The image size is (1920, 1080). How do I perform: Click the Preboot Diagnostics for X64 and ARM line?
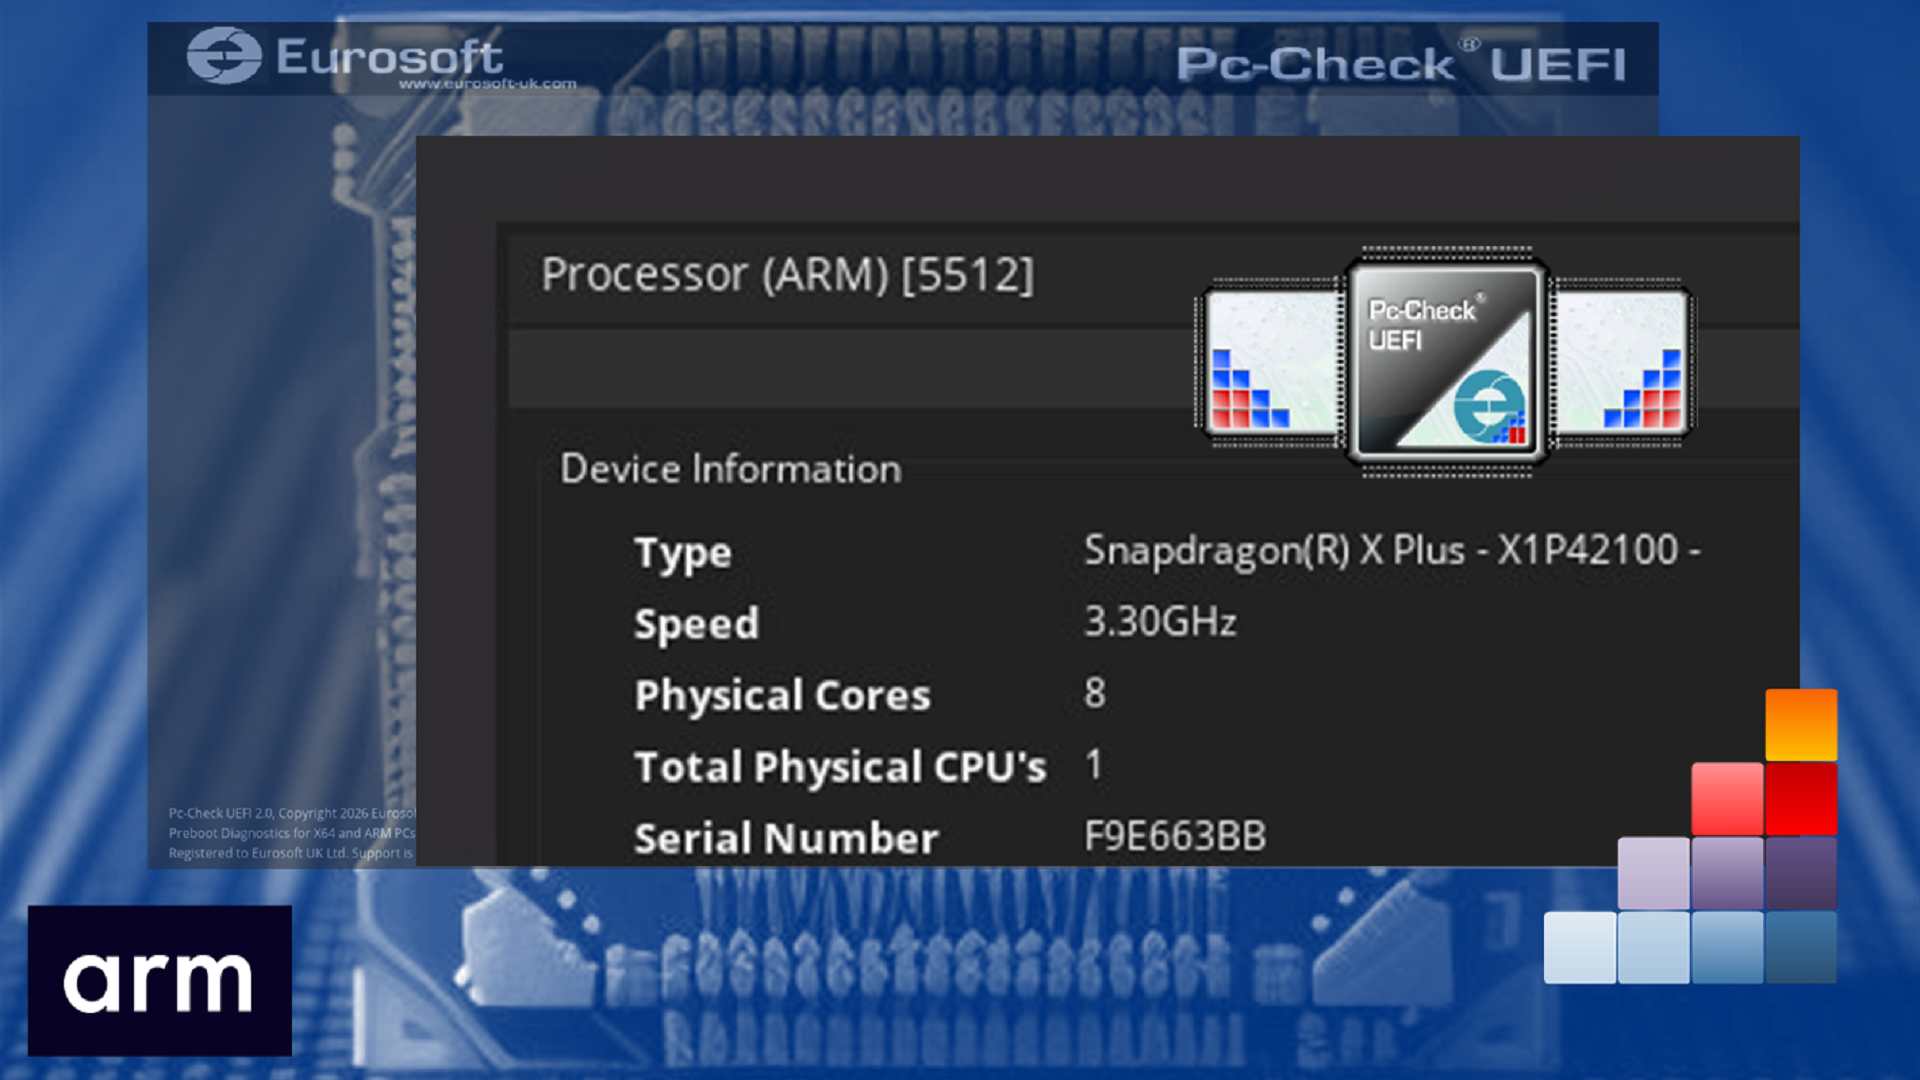292,833
